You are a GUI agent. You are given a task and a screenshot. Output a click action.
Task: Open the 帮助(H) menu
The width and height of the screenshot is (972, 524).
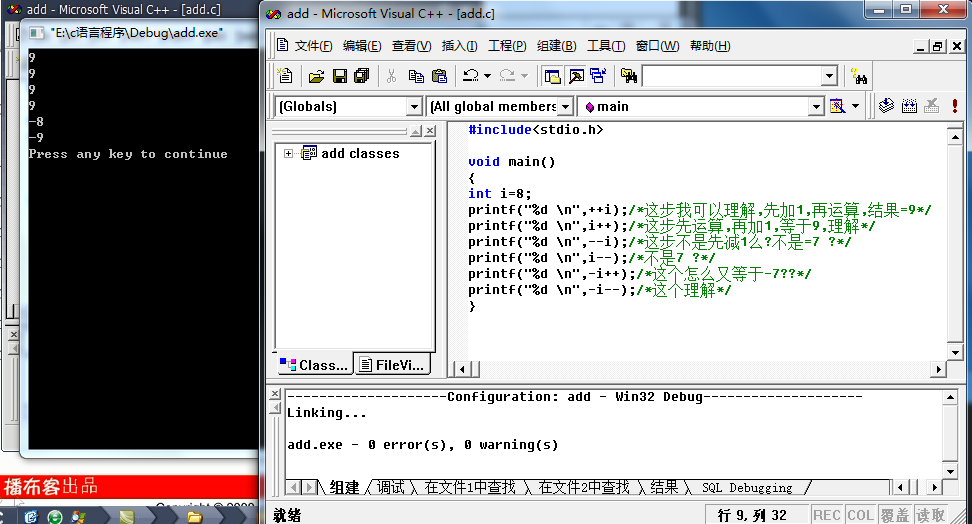pos(710,46)
